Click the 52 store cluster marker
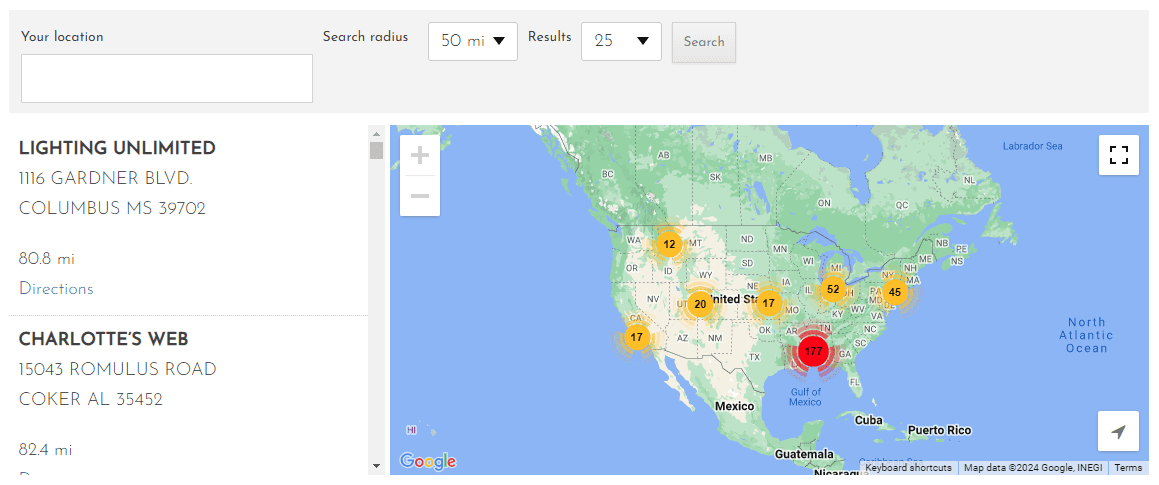The height and width of the screenshot is (485, 1159). pyautogui.click(x=833, y=290)
